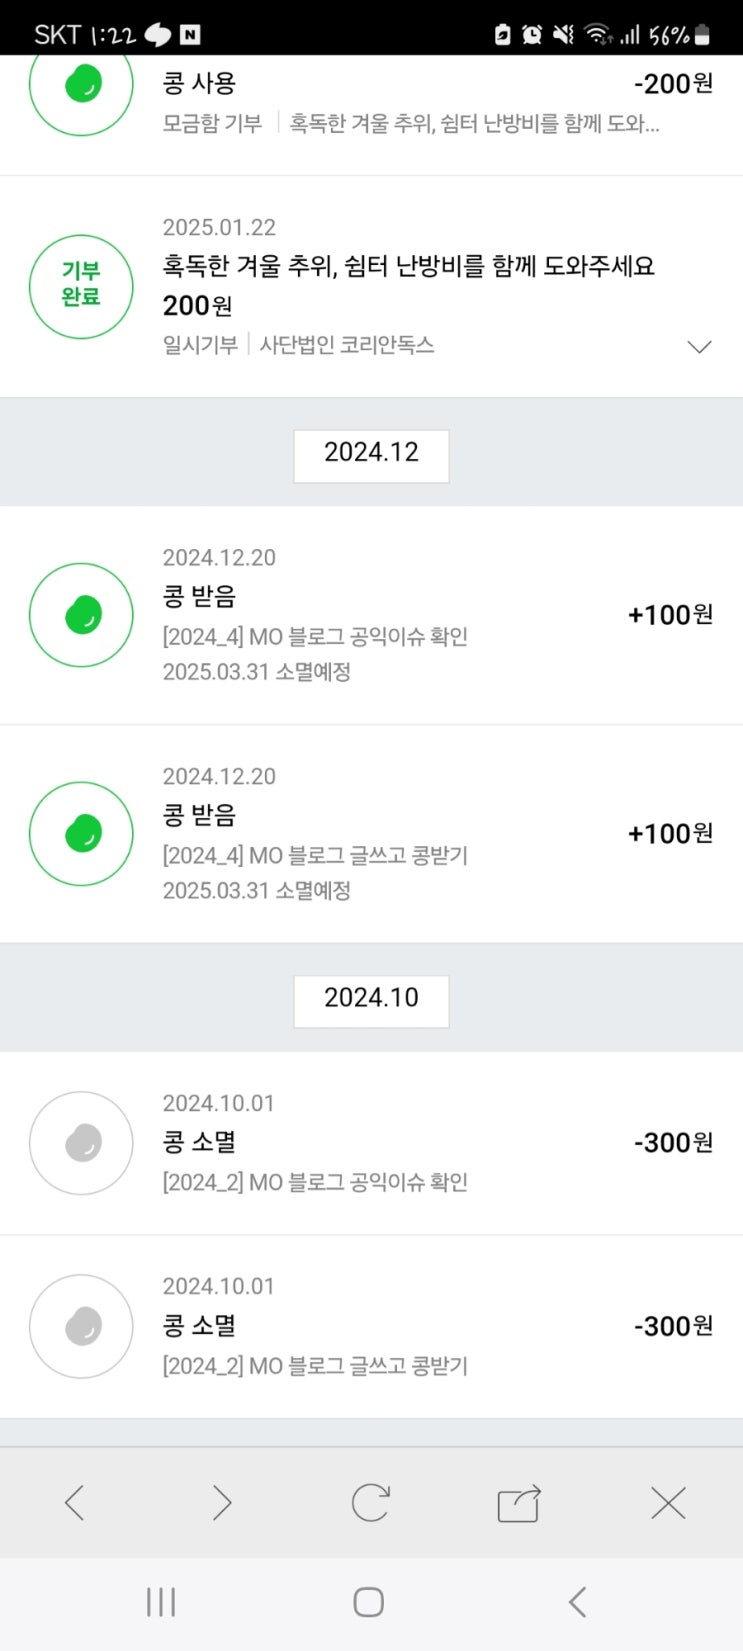Tap the green 기부완료 donation complete badge

[81, 286]
